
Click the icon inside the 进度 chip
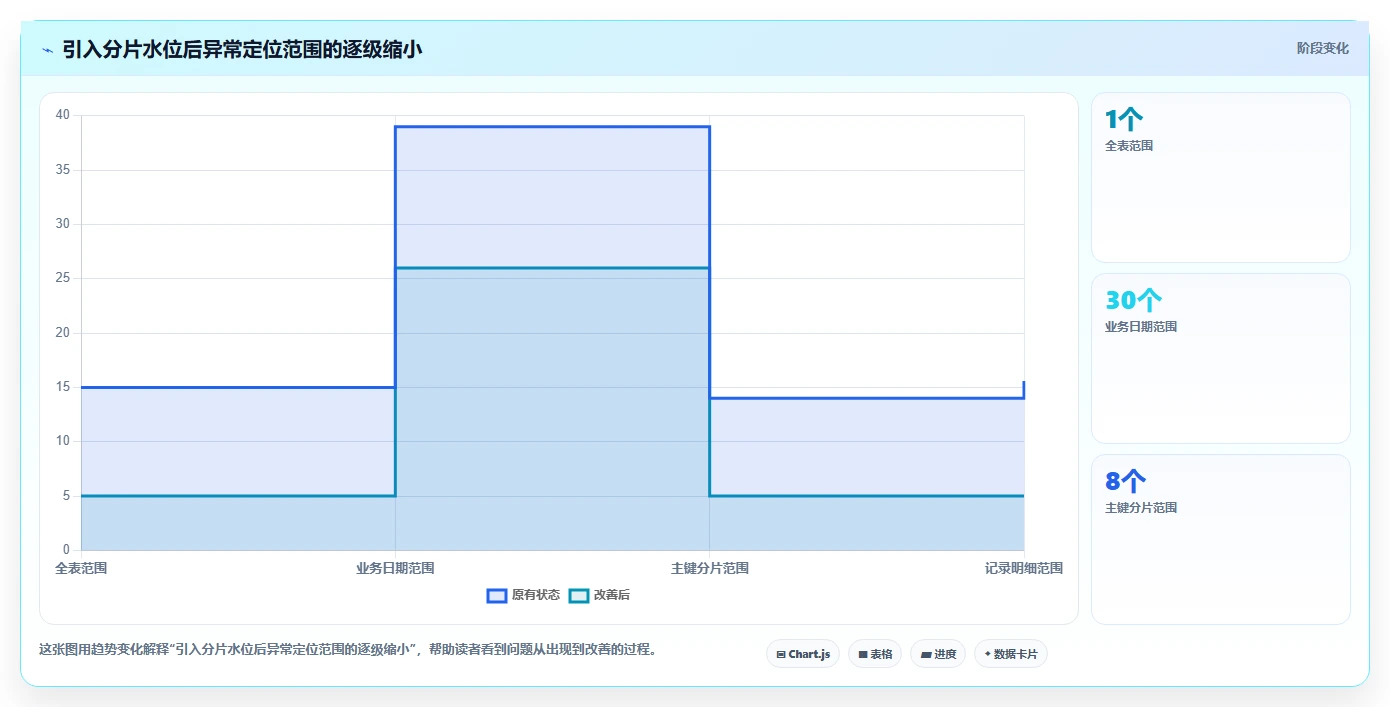(926, 654)
